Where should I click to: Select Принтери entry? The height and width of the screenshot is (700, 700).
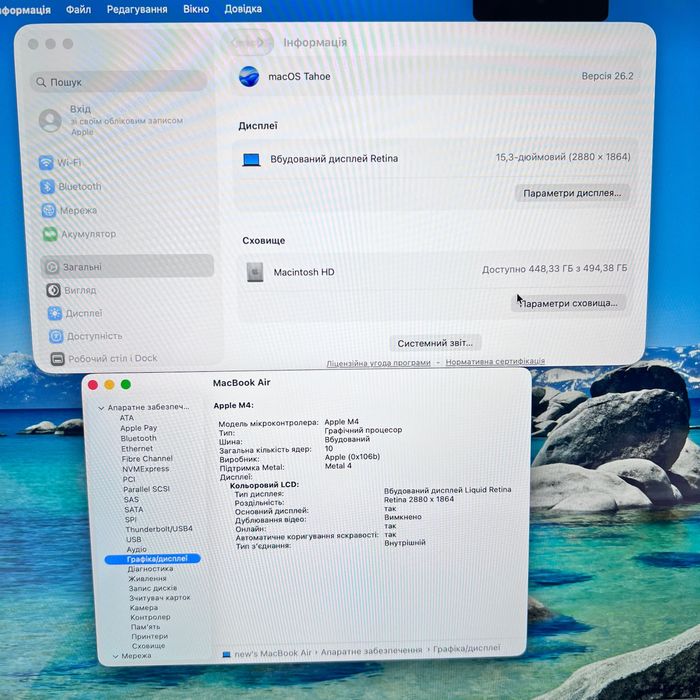150,636
